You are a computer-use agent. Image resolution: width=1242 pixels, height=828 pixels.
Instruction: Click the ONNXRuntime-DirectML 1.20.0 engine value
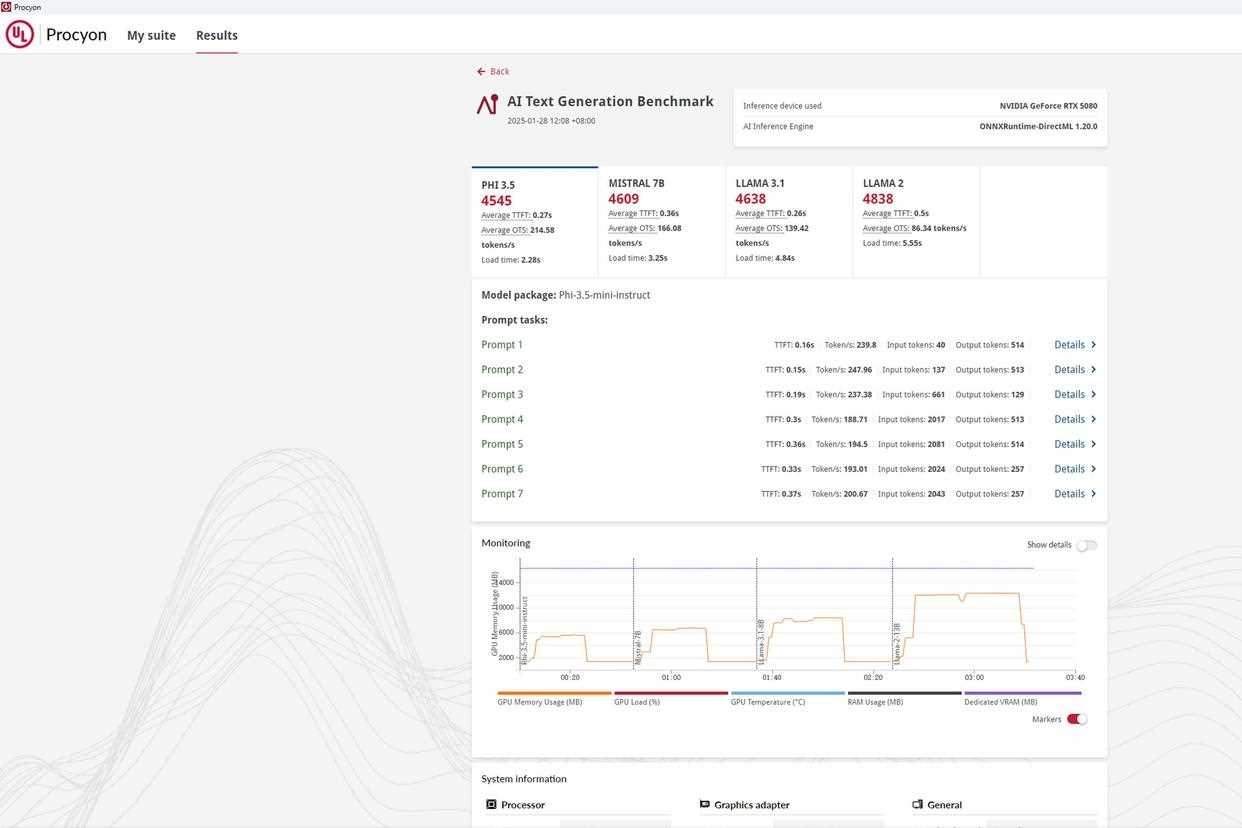pyautogui.click(x=1038, y=127)
